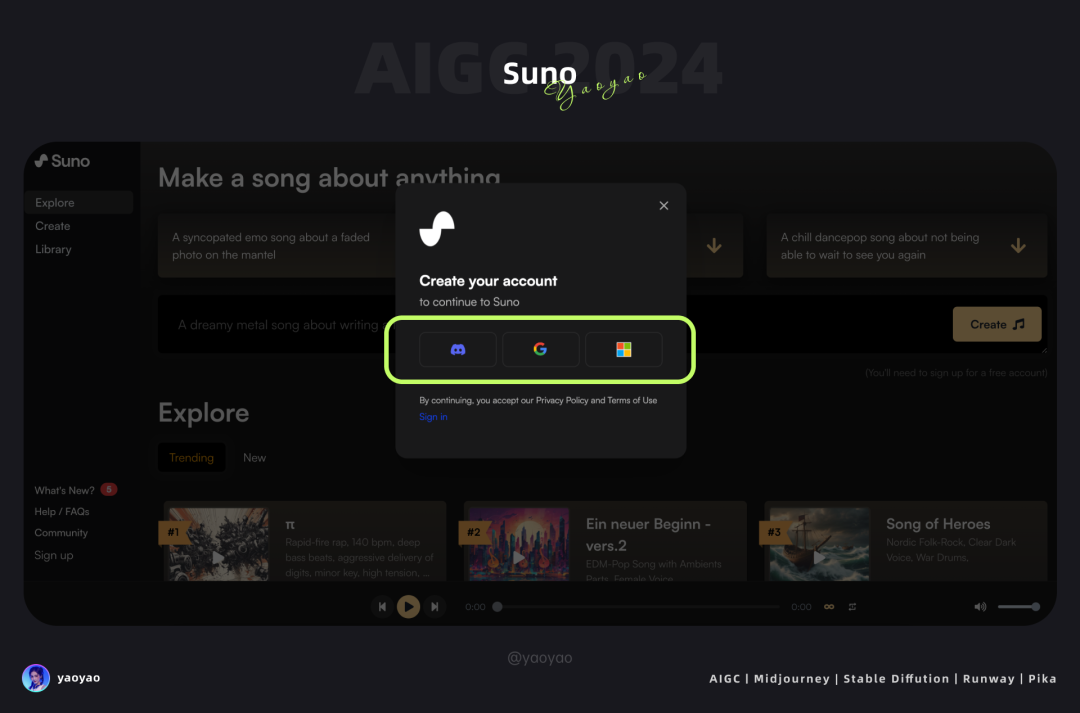Skip to the next track

click(435, 607)
